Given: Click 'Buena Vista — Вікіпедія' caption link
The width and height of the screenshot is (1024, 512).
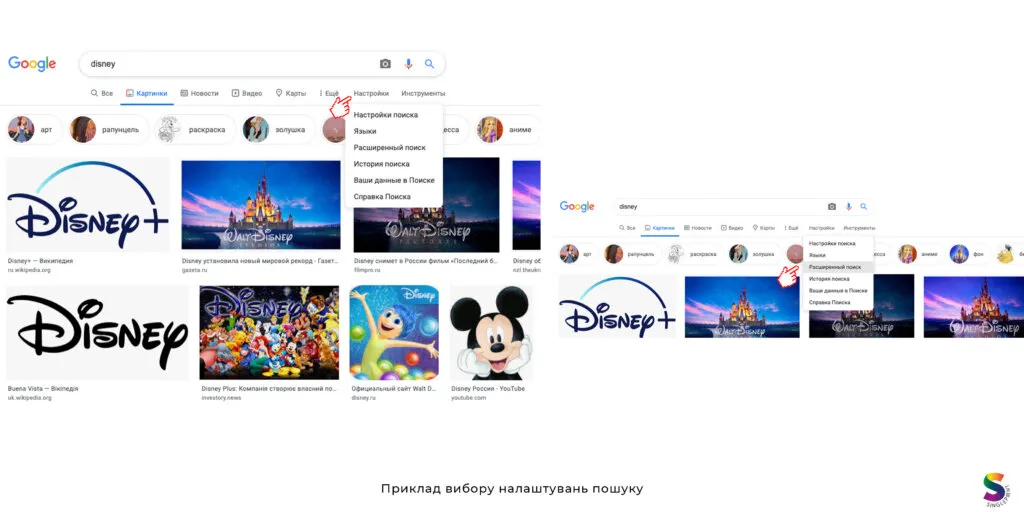Looking at the screenshot, I should (x=43, y=389).
